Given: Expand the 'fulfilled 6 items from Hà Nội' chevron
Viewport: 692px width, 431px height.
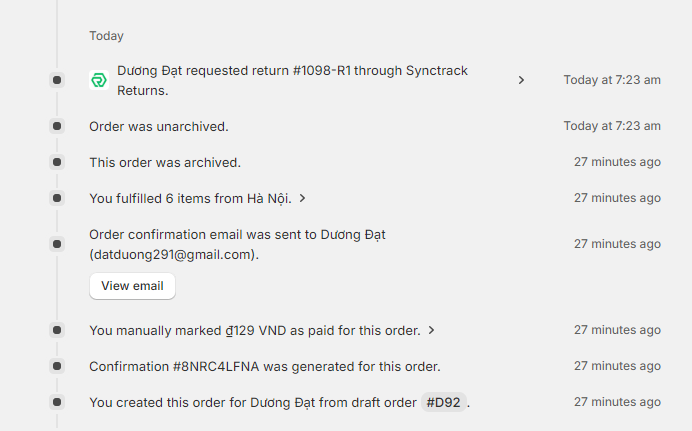Looking at the screenshot, I should coord(302,199).
